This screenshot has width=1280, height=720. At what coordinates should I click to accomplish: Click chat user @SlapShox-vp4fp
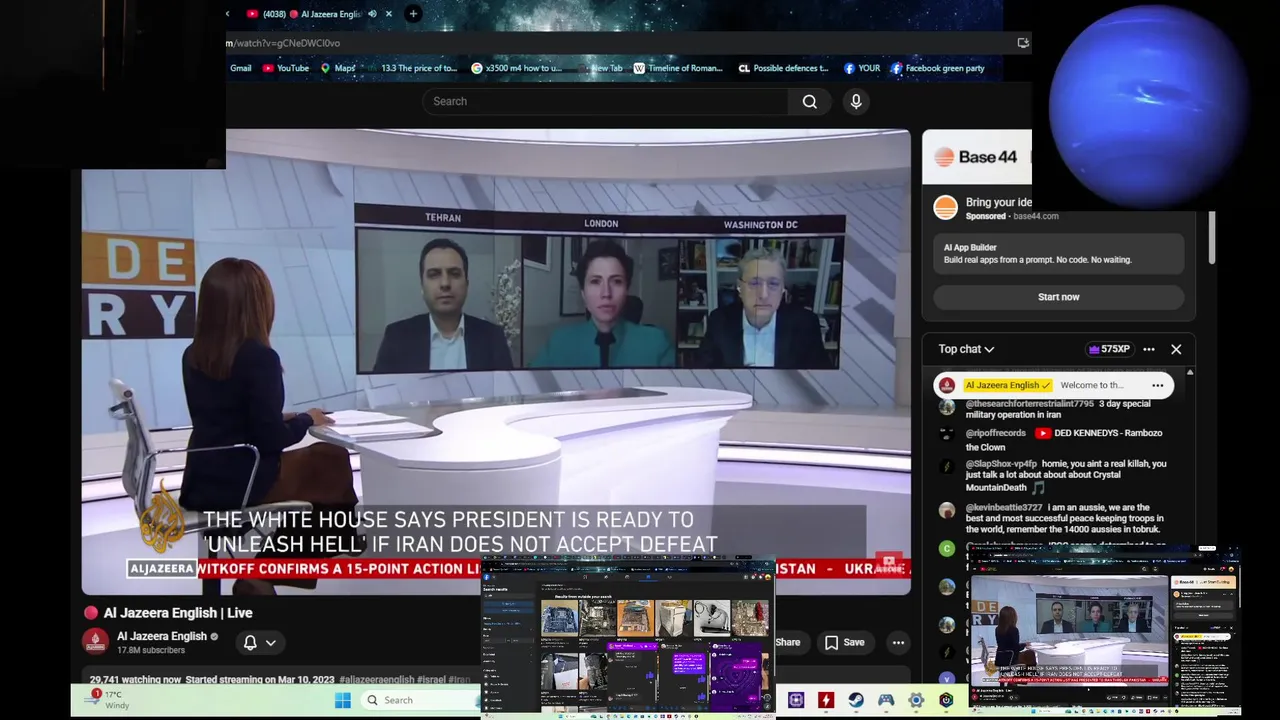1001,464
